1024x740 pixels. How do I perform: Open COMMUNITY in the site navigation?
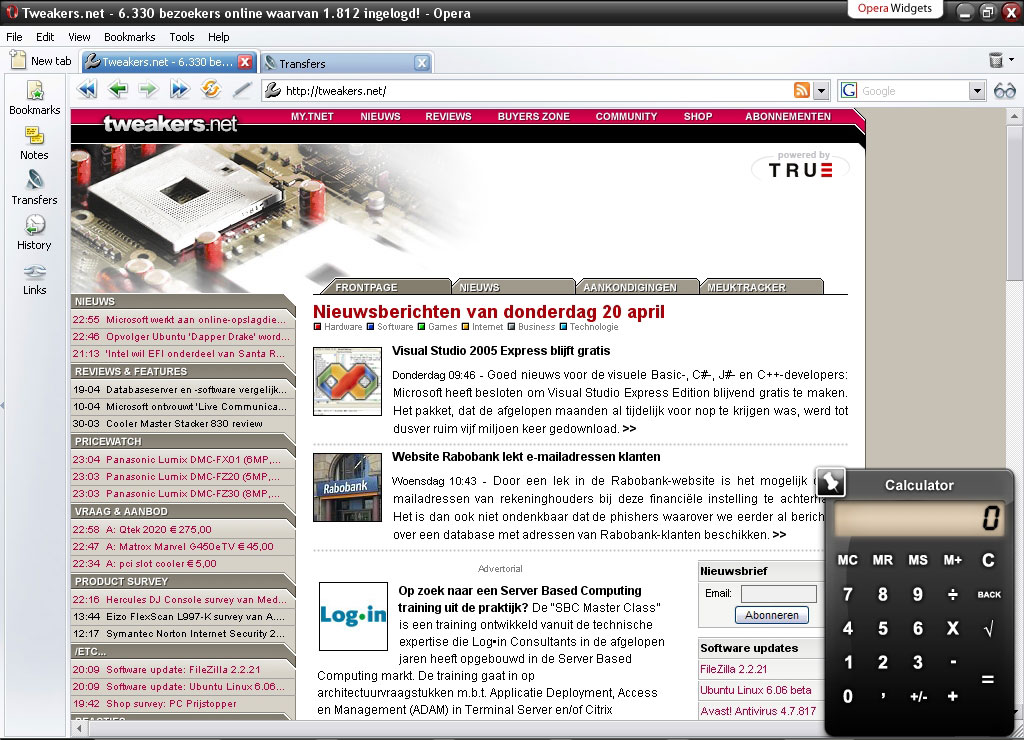click(626, 116)
